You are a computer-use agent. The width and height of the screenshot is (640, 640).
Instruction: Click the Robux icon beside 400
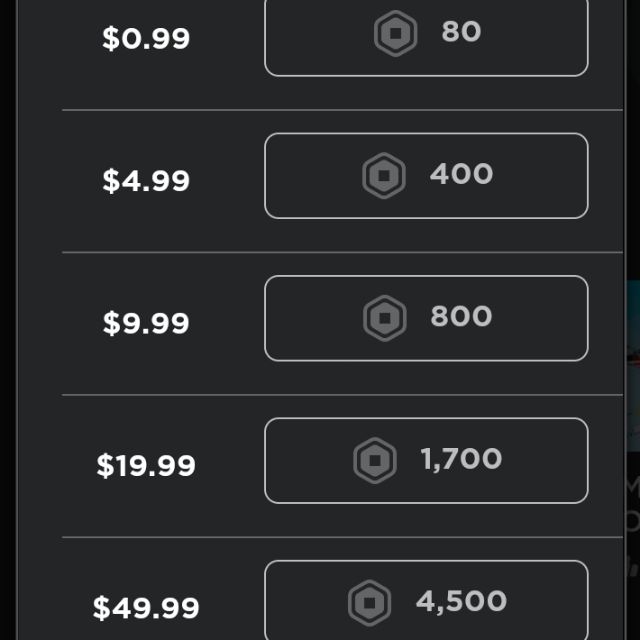tap(384, 176)
